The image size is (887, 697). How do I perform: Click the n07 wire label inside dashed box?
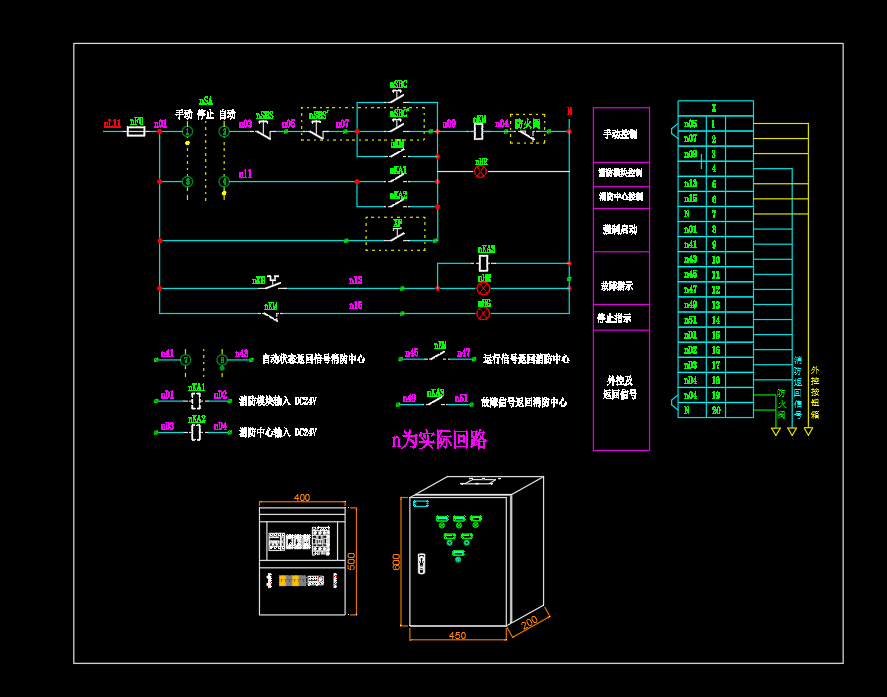[x=342, y=123]
